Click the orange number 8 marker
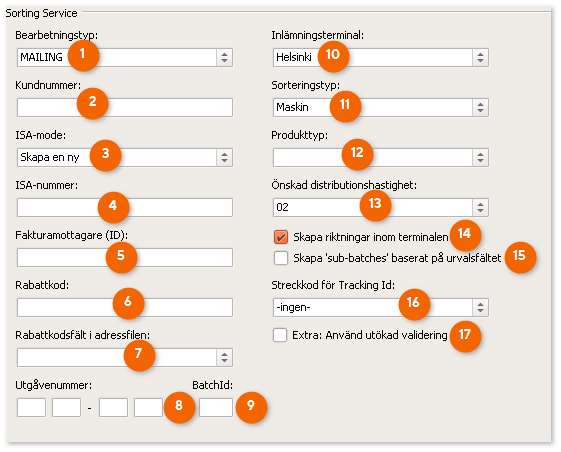This screenshot has width=561, height=452. pyautogui.click(x=179, y=407)
